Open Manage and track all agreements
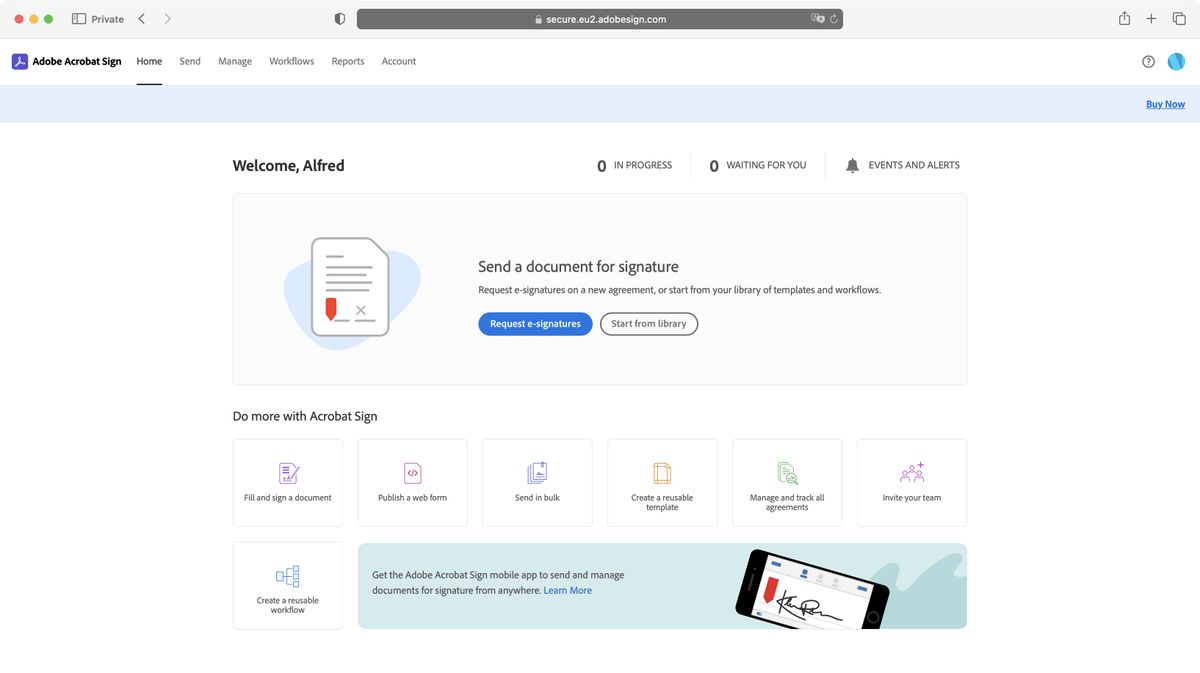Image resolution: width=1200 pixels, height=673 pixels. point(787,483)
